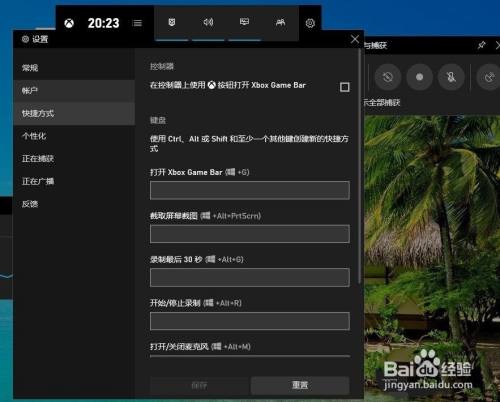Enable controller Xbox button opens Game Bar checkbox
The width and height of the screenshot is (500, 402).
point(345,87)
